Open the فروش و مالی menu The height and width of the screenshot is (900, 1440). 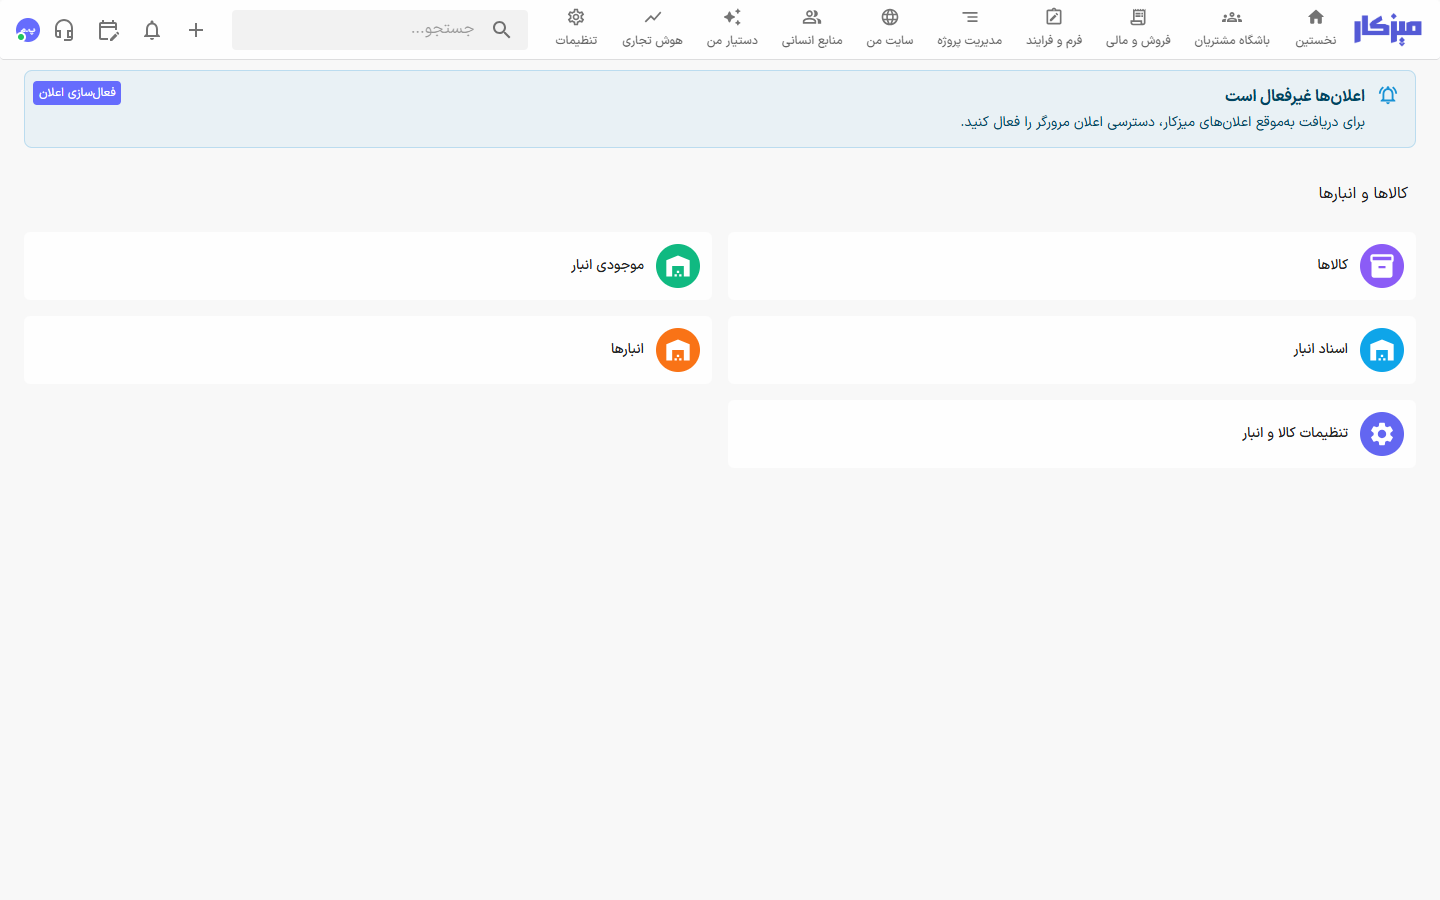pyautogui.click(x=1138, y=28)
